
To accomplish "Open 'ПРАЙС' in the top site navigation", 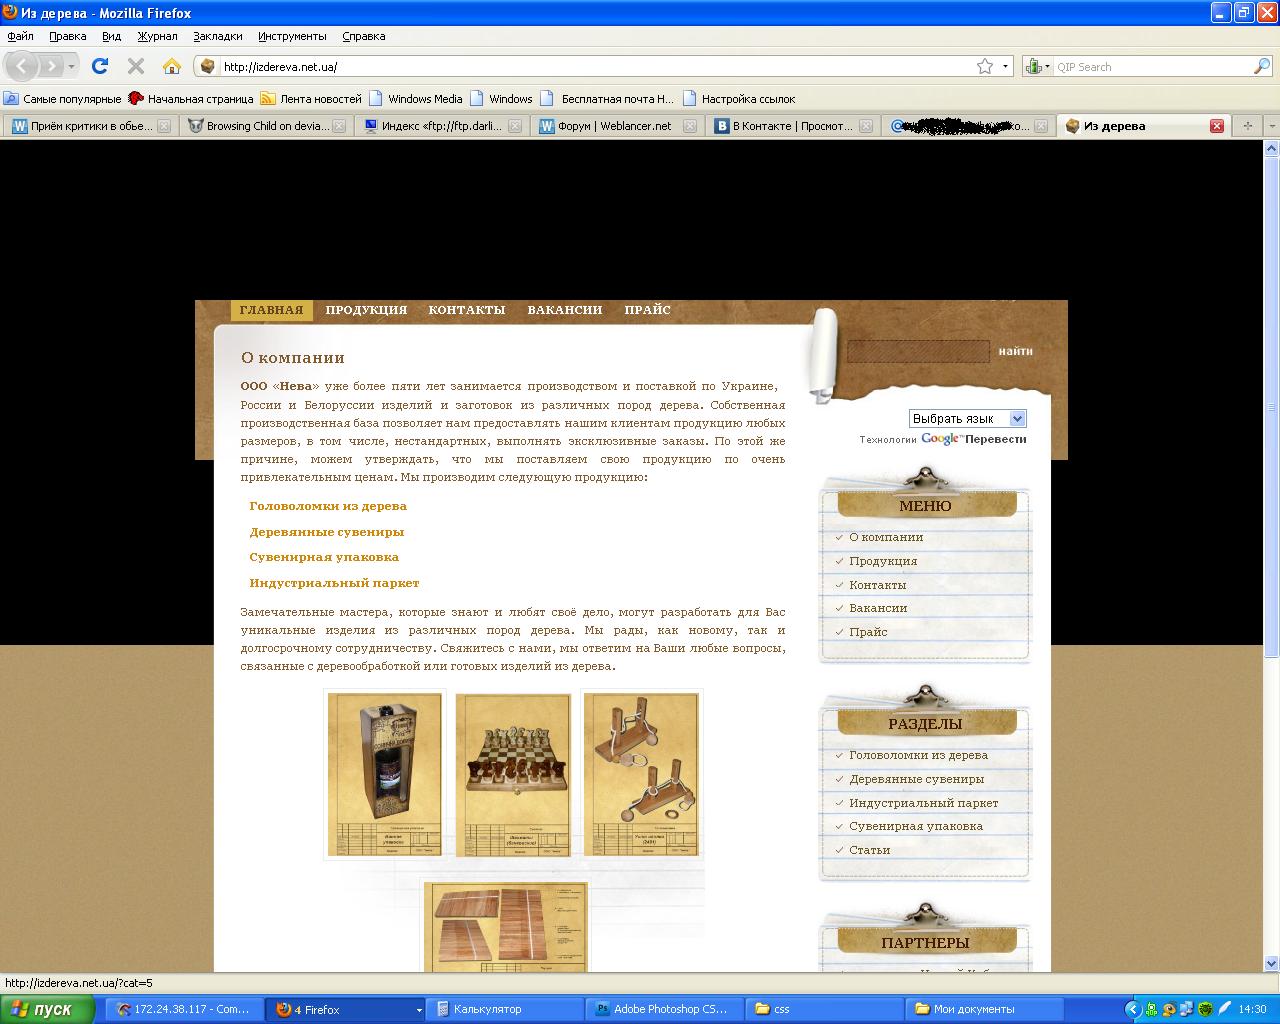I will 648,310.
